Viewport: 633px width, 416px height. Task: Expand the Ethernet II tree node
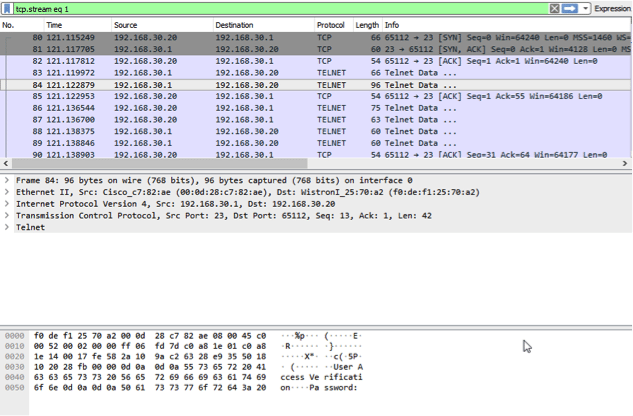(x=8, y=191)
